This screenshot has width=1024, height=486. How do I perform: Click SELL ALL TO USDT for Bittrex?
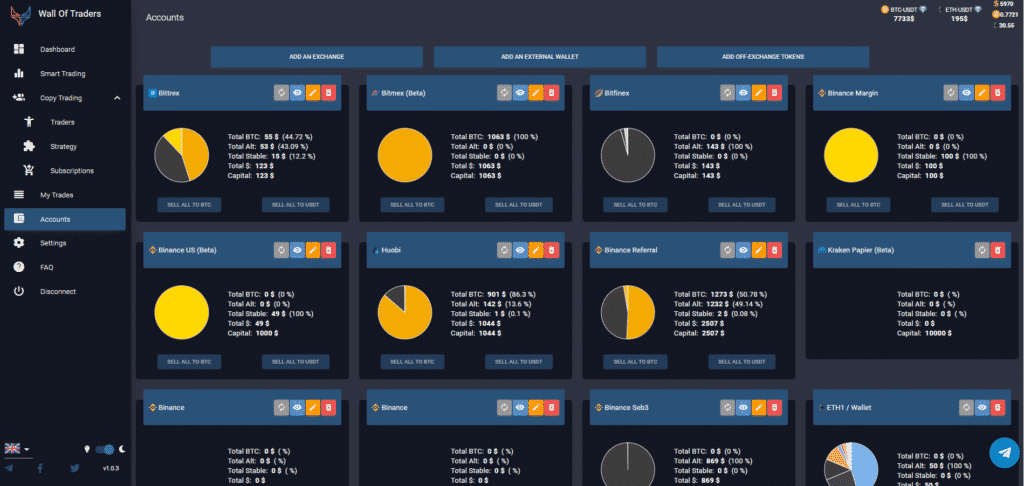pyautogui.click(x=296, y=205)
